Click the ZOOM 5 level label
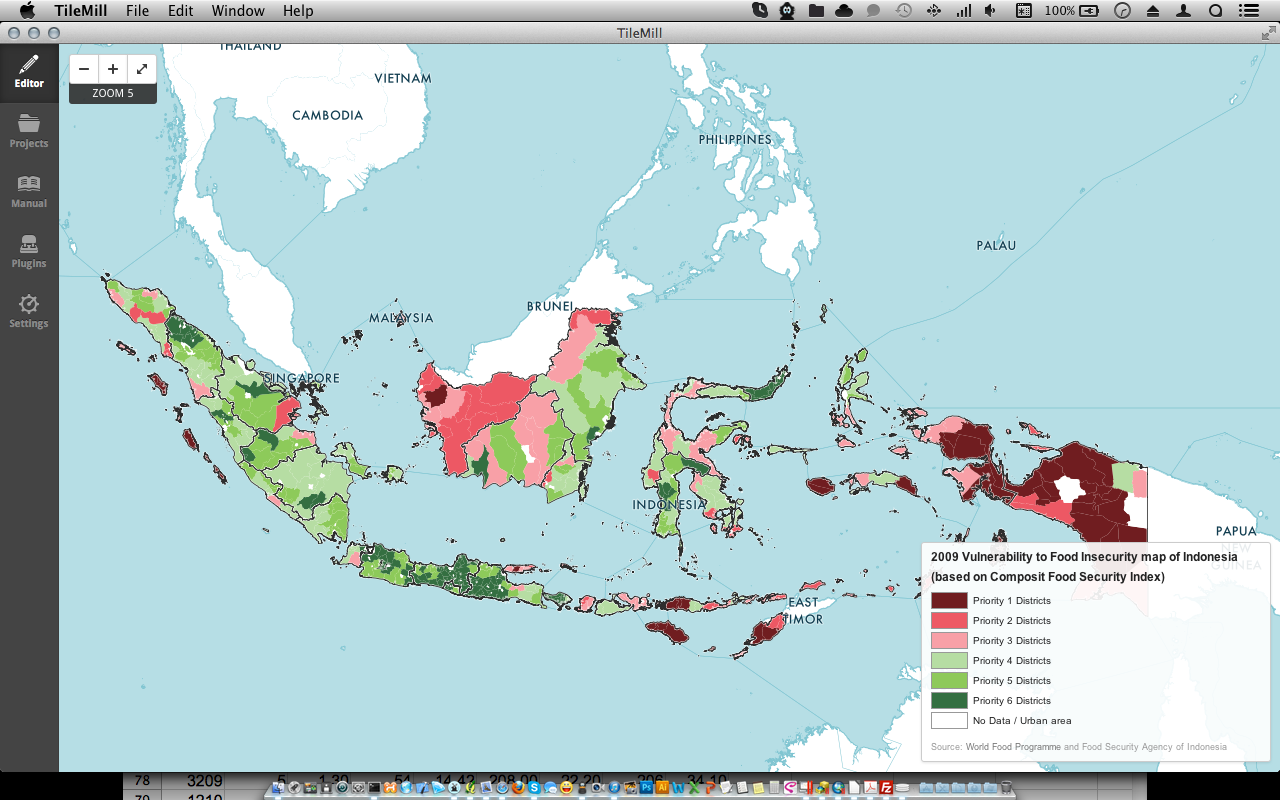The height and width of the screenshot is (800, 1280). click(113, 93)
